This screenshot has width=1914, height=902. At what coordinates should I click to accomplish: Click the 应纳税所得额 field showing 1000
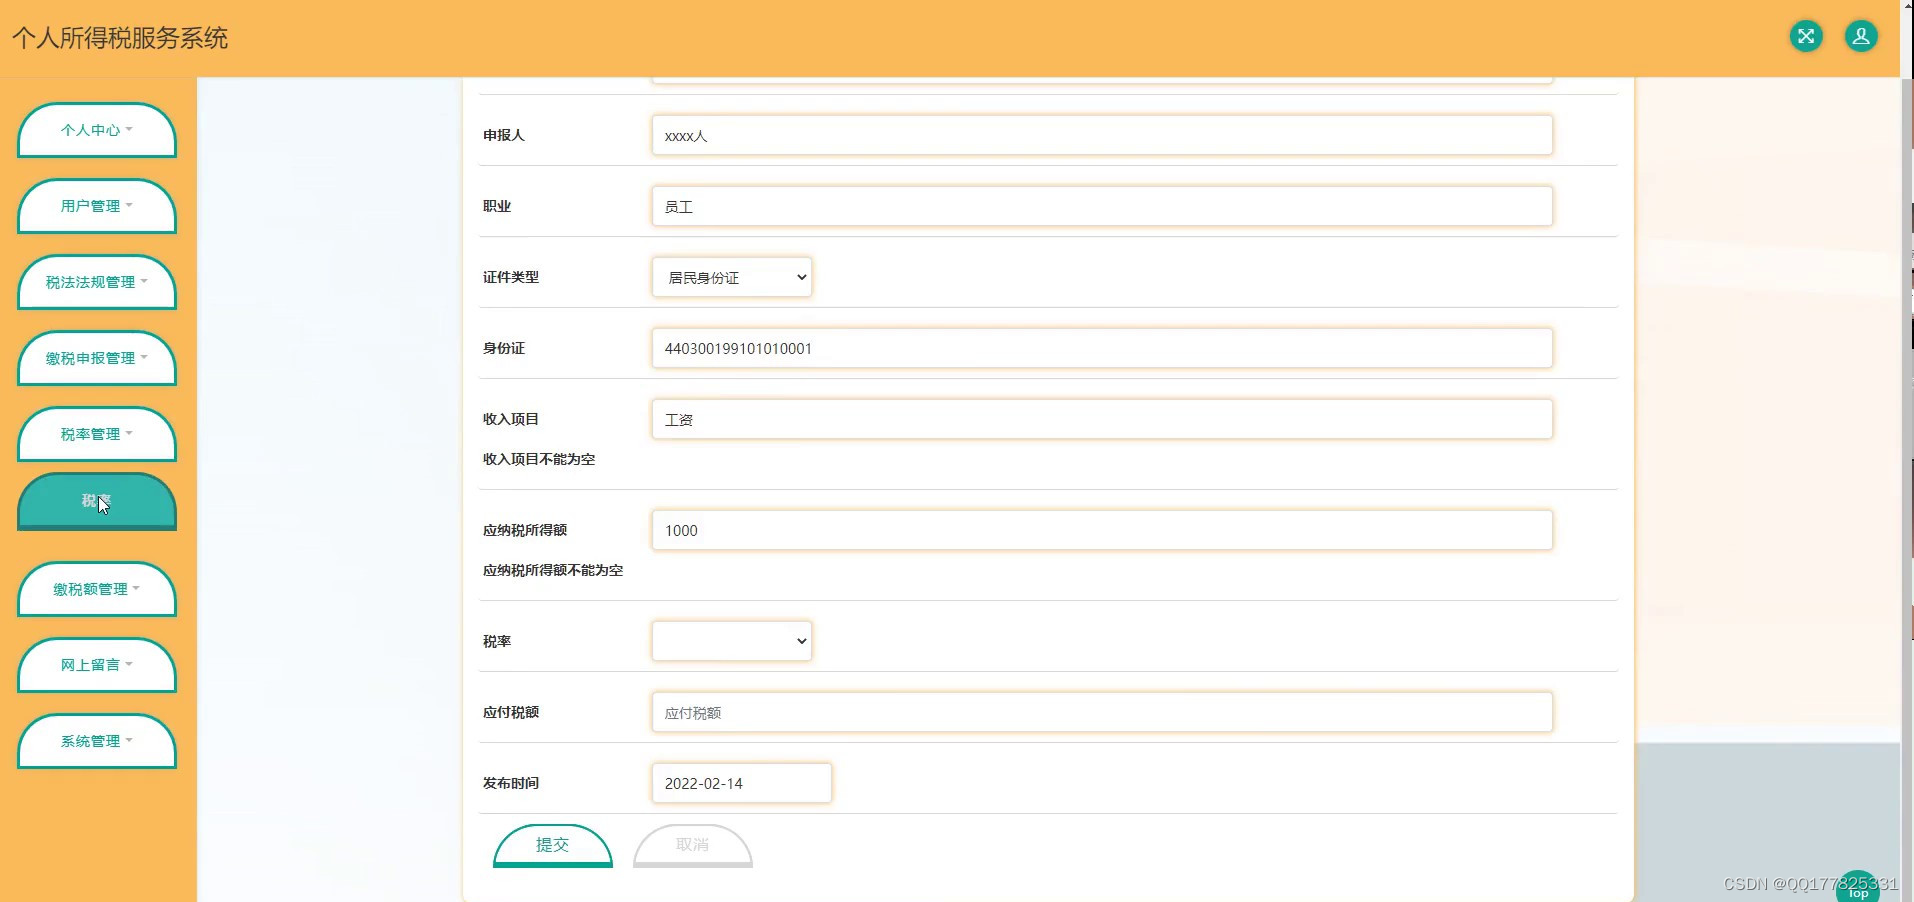click(x=1102, y=530)
